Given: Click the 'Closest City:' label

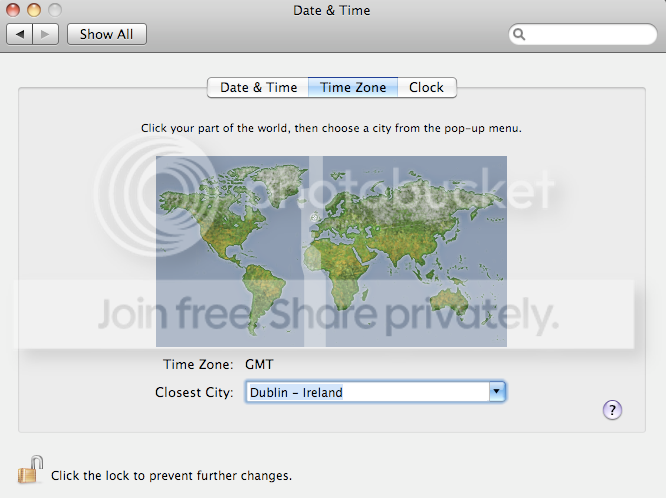Looking at the screenshot, I should 194,392.
